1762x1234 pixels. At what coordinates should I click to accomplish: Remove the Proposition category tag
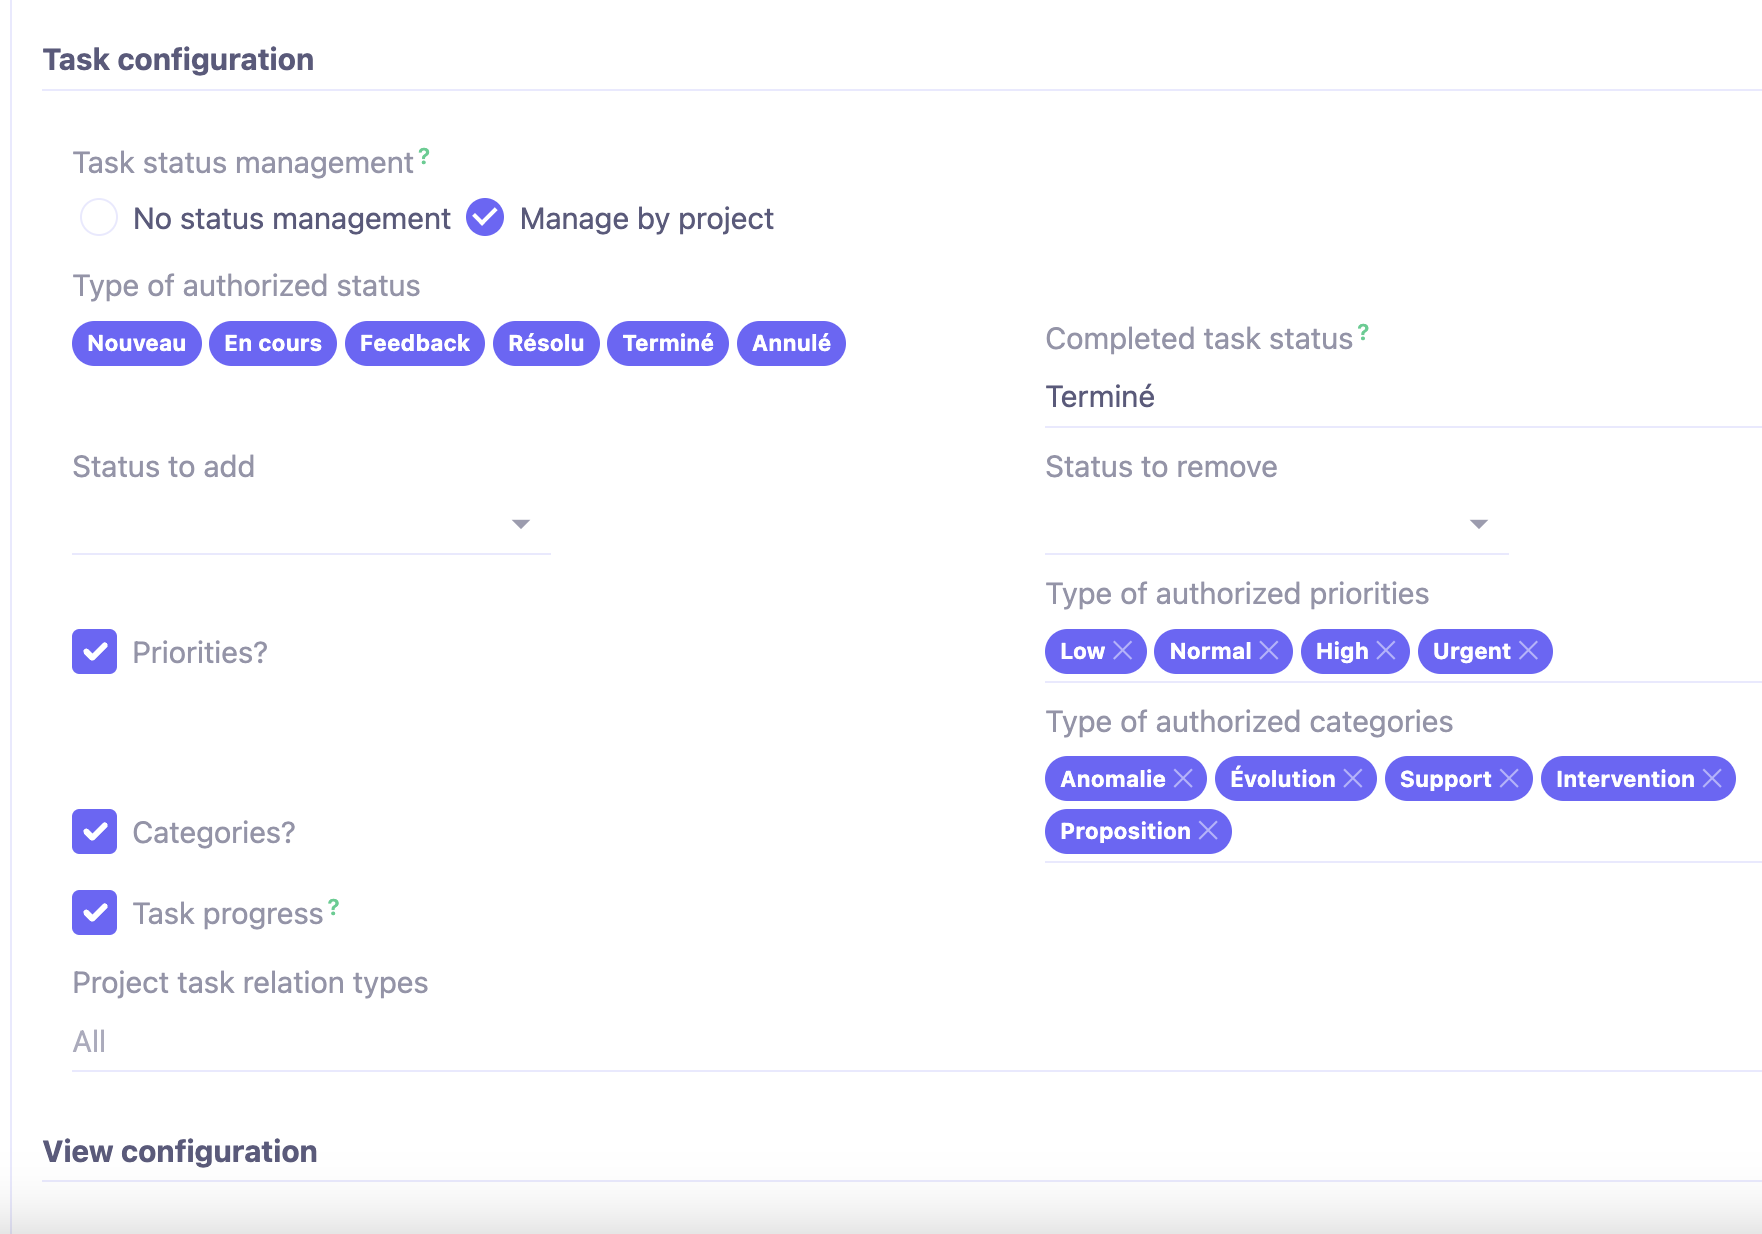click(1210, 831)
